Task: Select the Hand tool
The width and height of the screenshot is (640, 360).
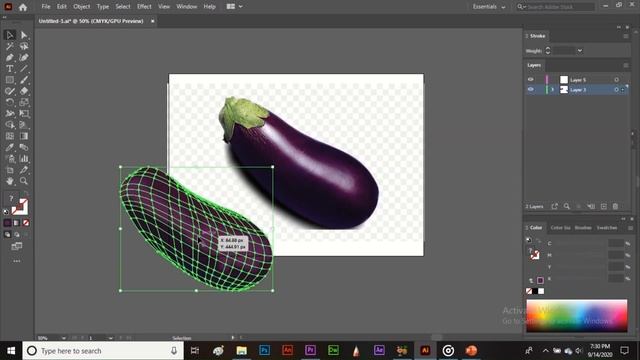Action: pos(10,181)
